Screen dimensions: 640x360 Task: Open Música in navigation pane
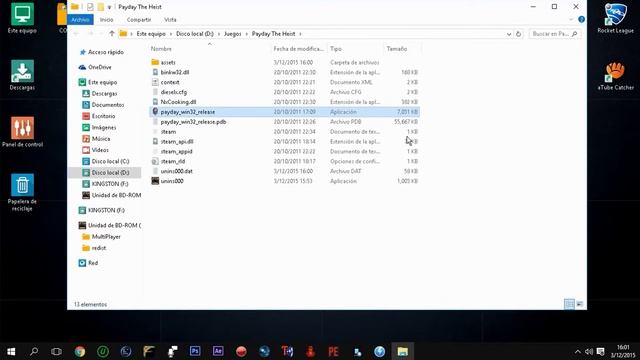[100, 139]
